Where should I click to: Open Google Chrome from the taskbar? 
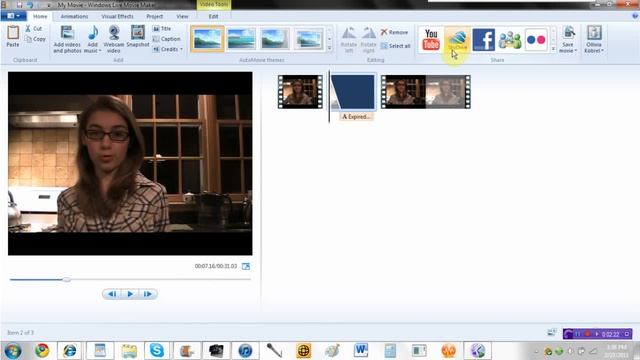click(x=42, y=351)
